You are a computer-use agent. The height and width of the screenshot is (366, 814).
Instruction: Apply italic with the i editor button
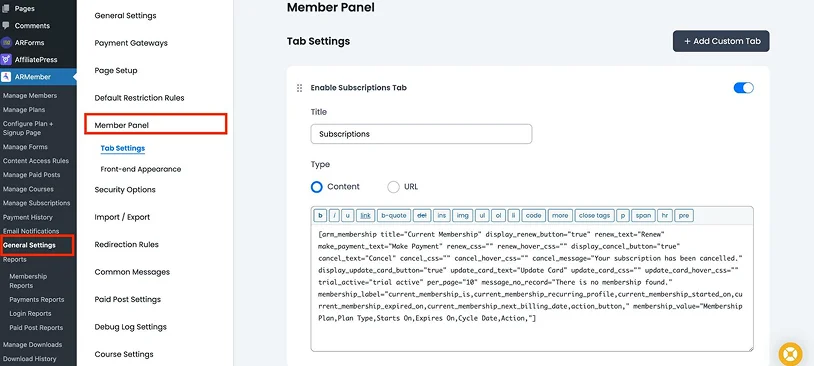[x=334, y=215]
